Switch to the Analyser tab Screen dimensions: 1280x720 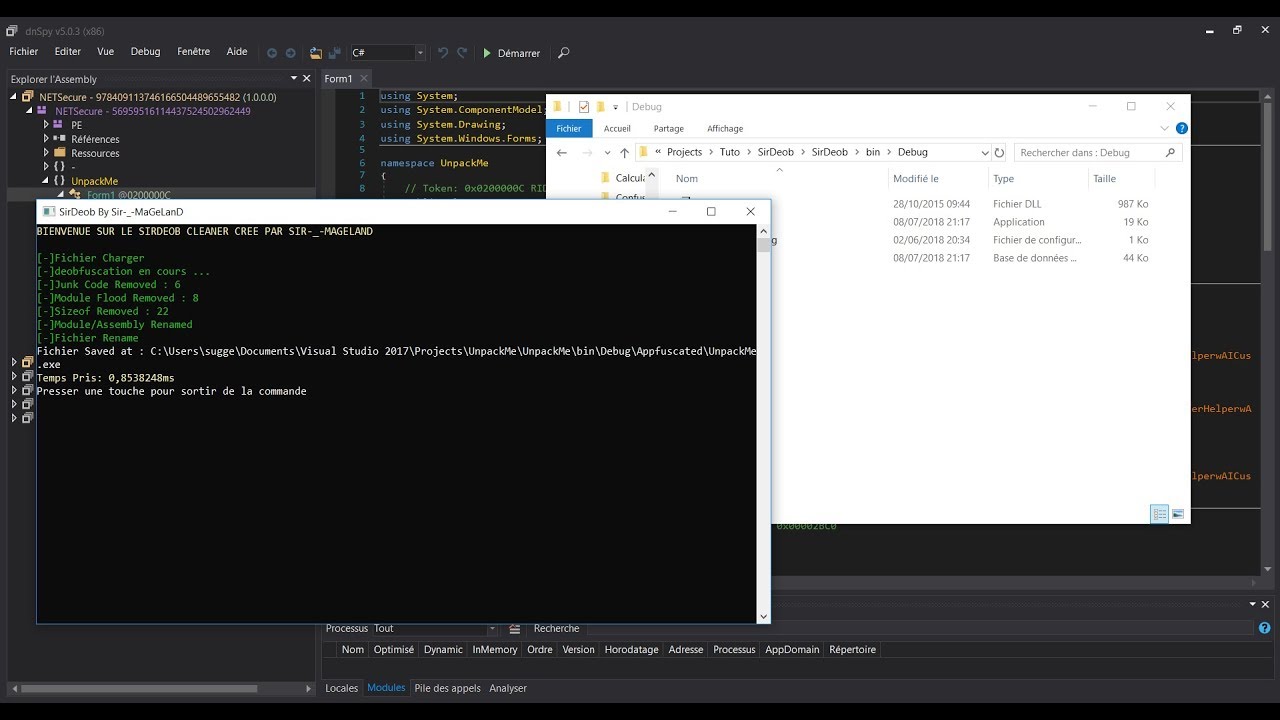pos(508,688)
